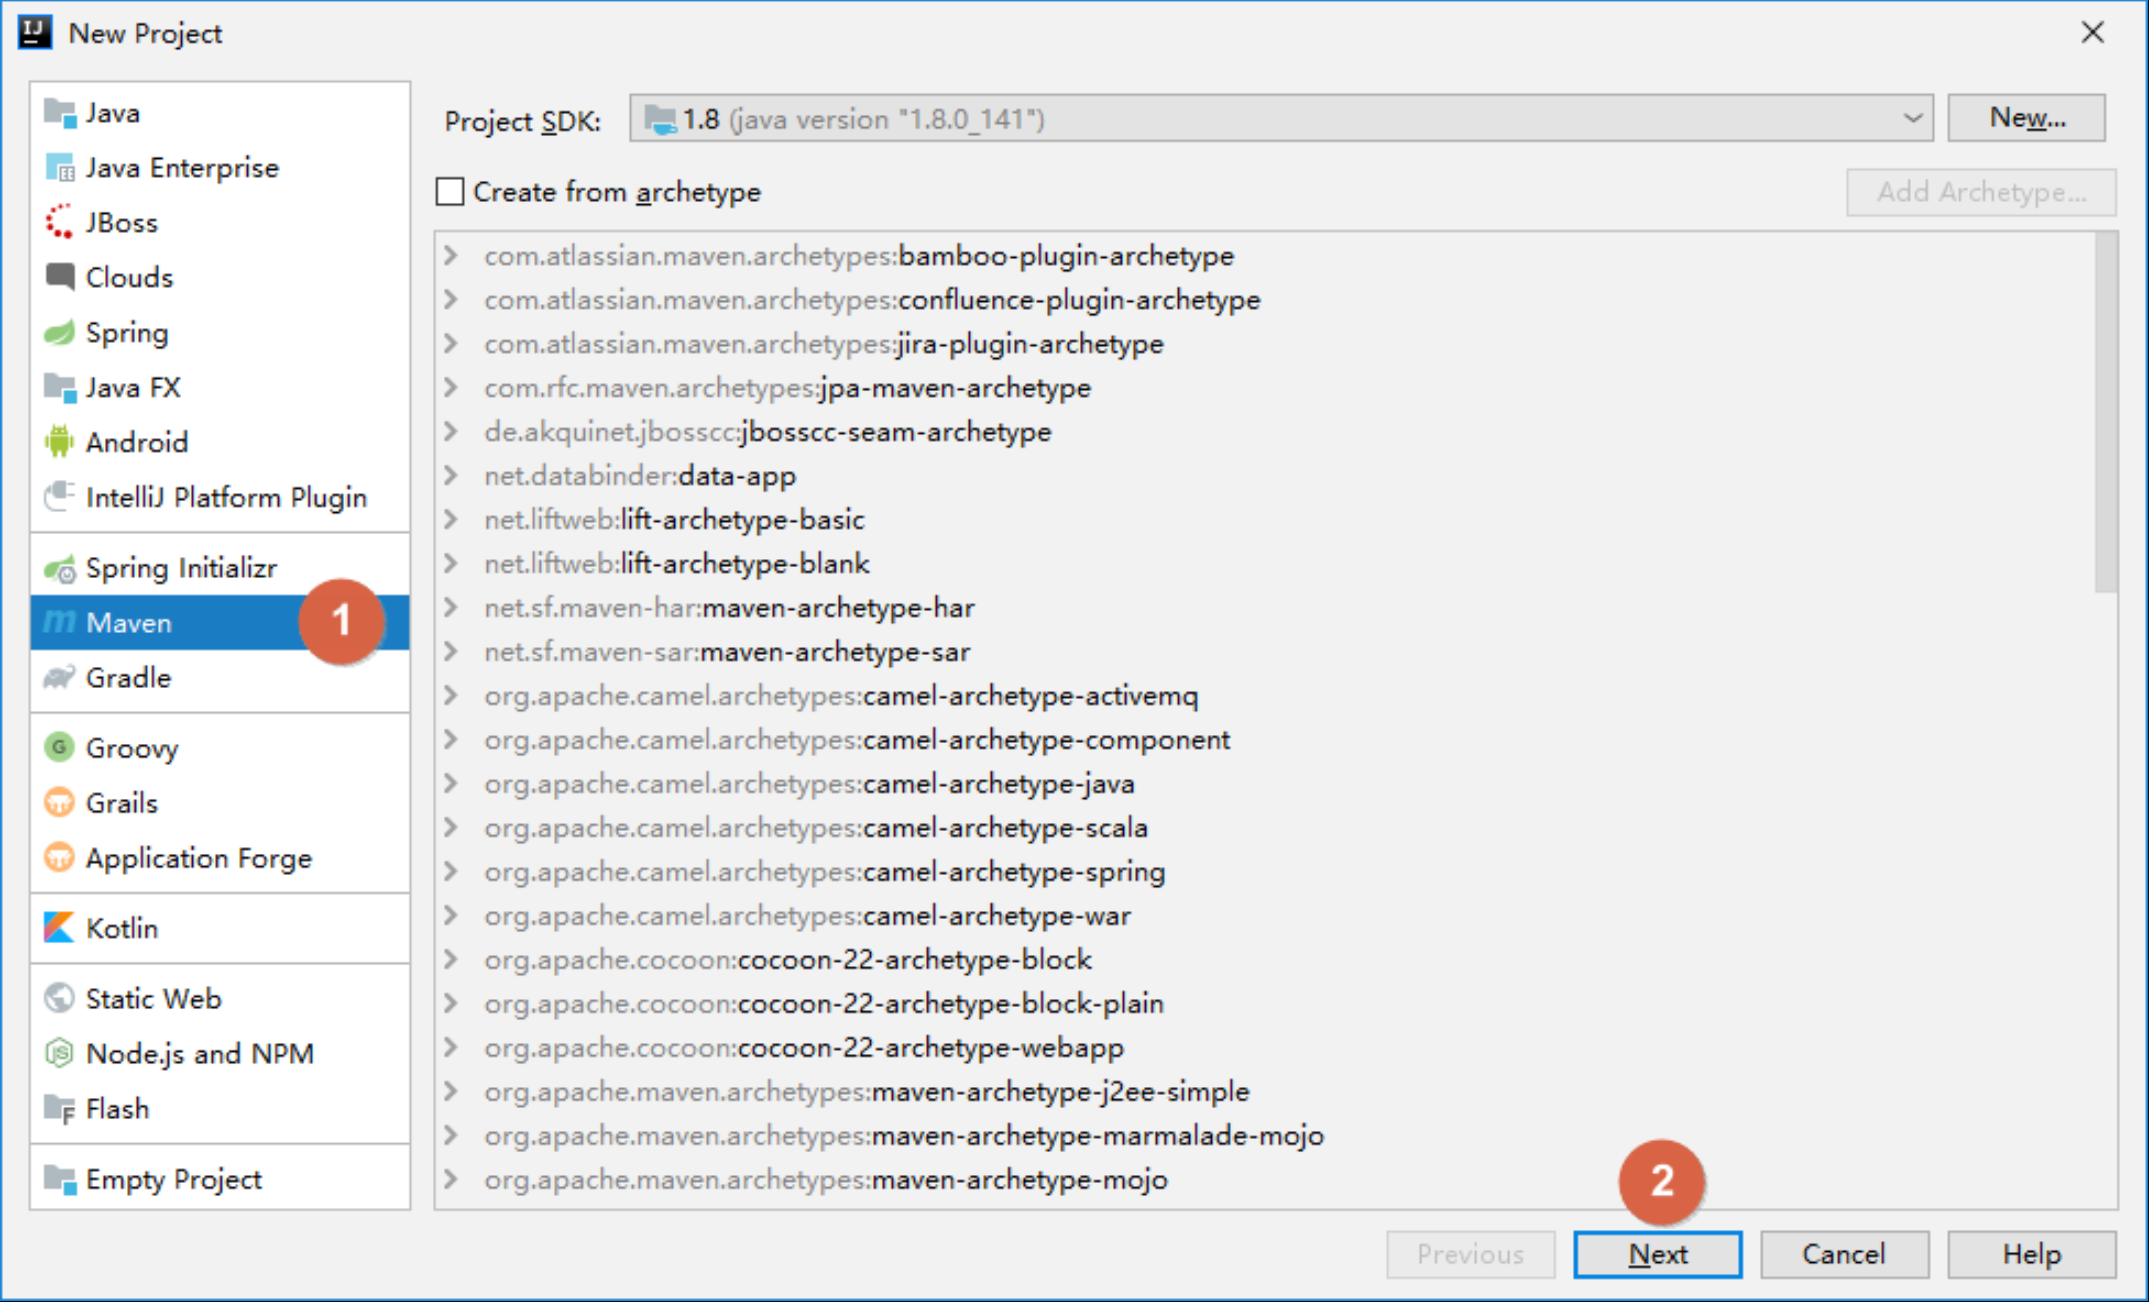Choose the Kotlin logo icon
Screen dimensions: 2149x1302
tap(60, 928)
